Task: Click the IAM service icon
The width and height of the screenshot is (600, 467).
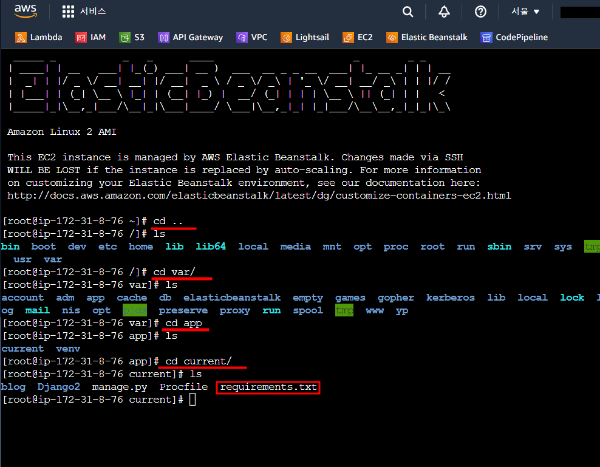Action: [81, 38]
